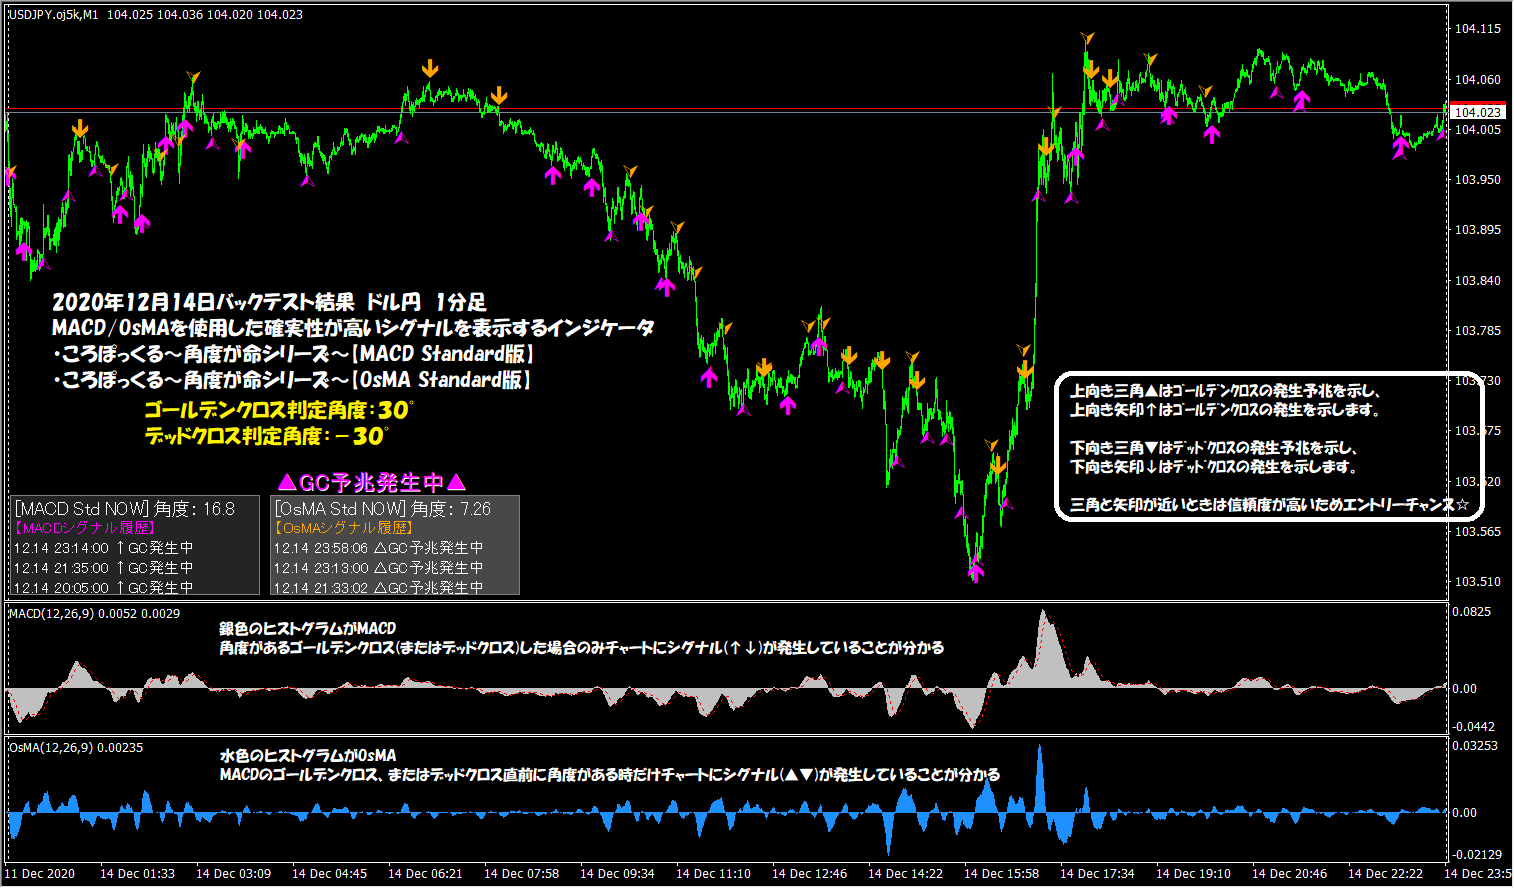Viewport: 1514px width, 888px height.
Task: Click the -0.0442 MACD scale value
Action: (x=1474, y=727)
